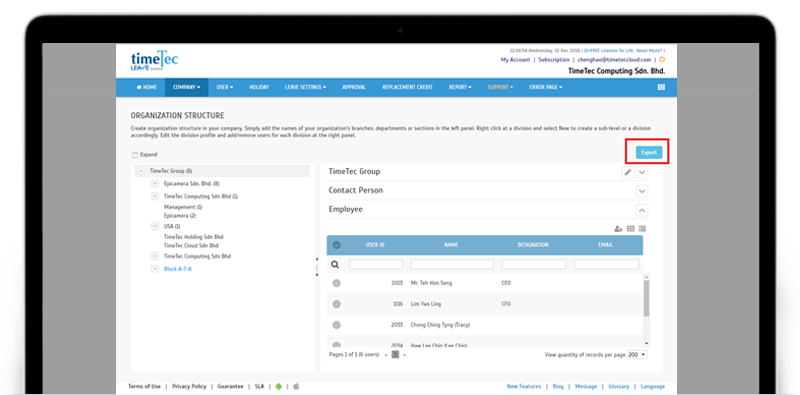Expand the Epicamera Sdn. Bhd. tree node arrow

click(155, 183)
